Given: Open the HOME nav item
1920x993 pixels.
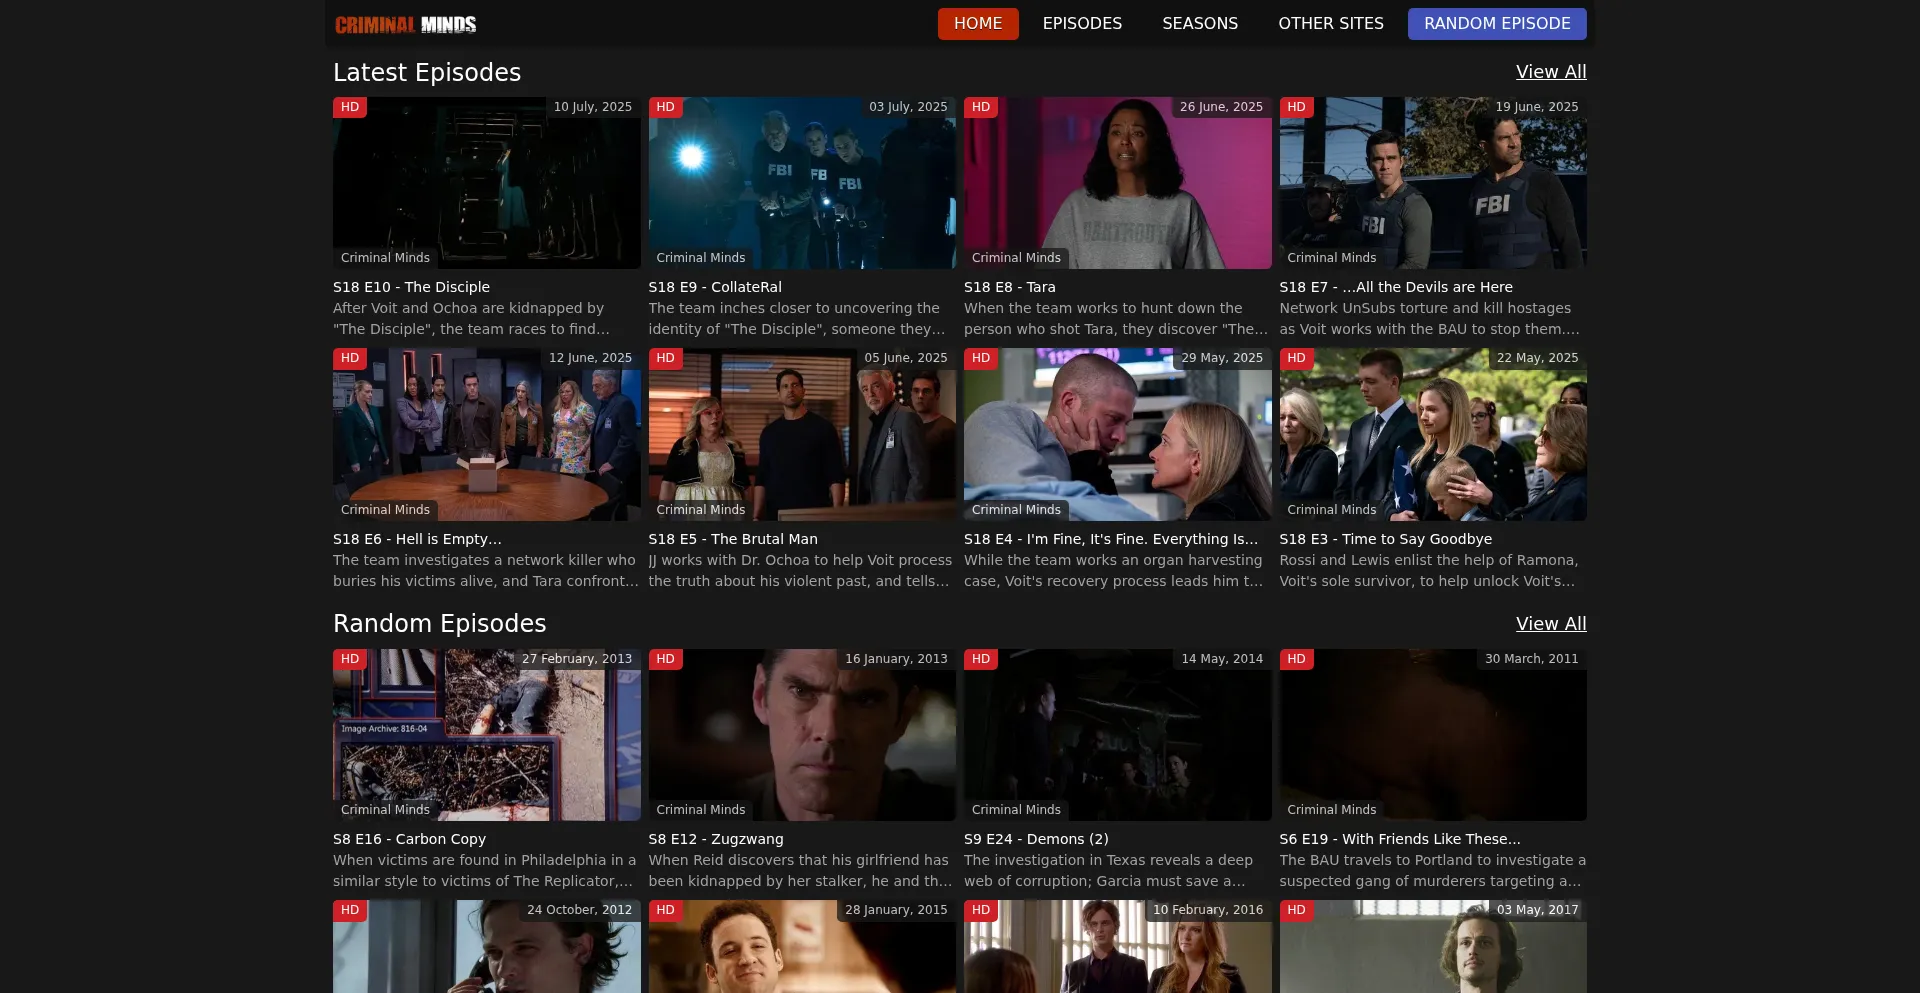Looking at the screenshot, I should point(978,24).
